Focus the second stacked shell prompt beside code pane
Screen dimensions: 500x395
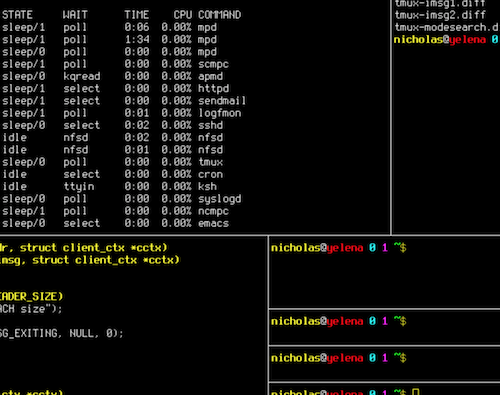point(339,321)
